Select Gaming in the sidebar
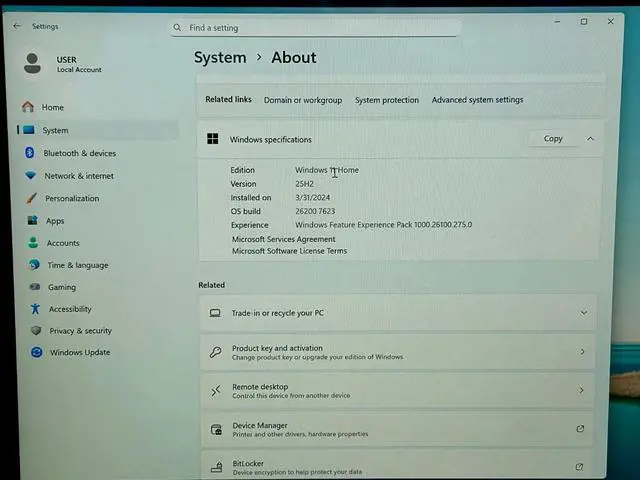This screenshot has height=480, width=640. click(61, 287)
